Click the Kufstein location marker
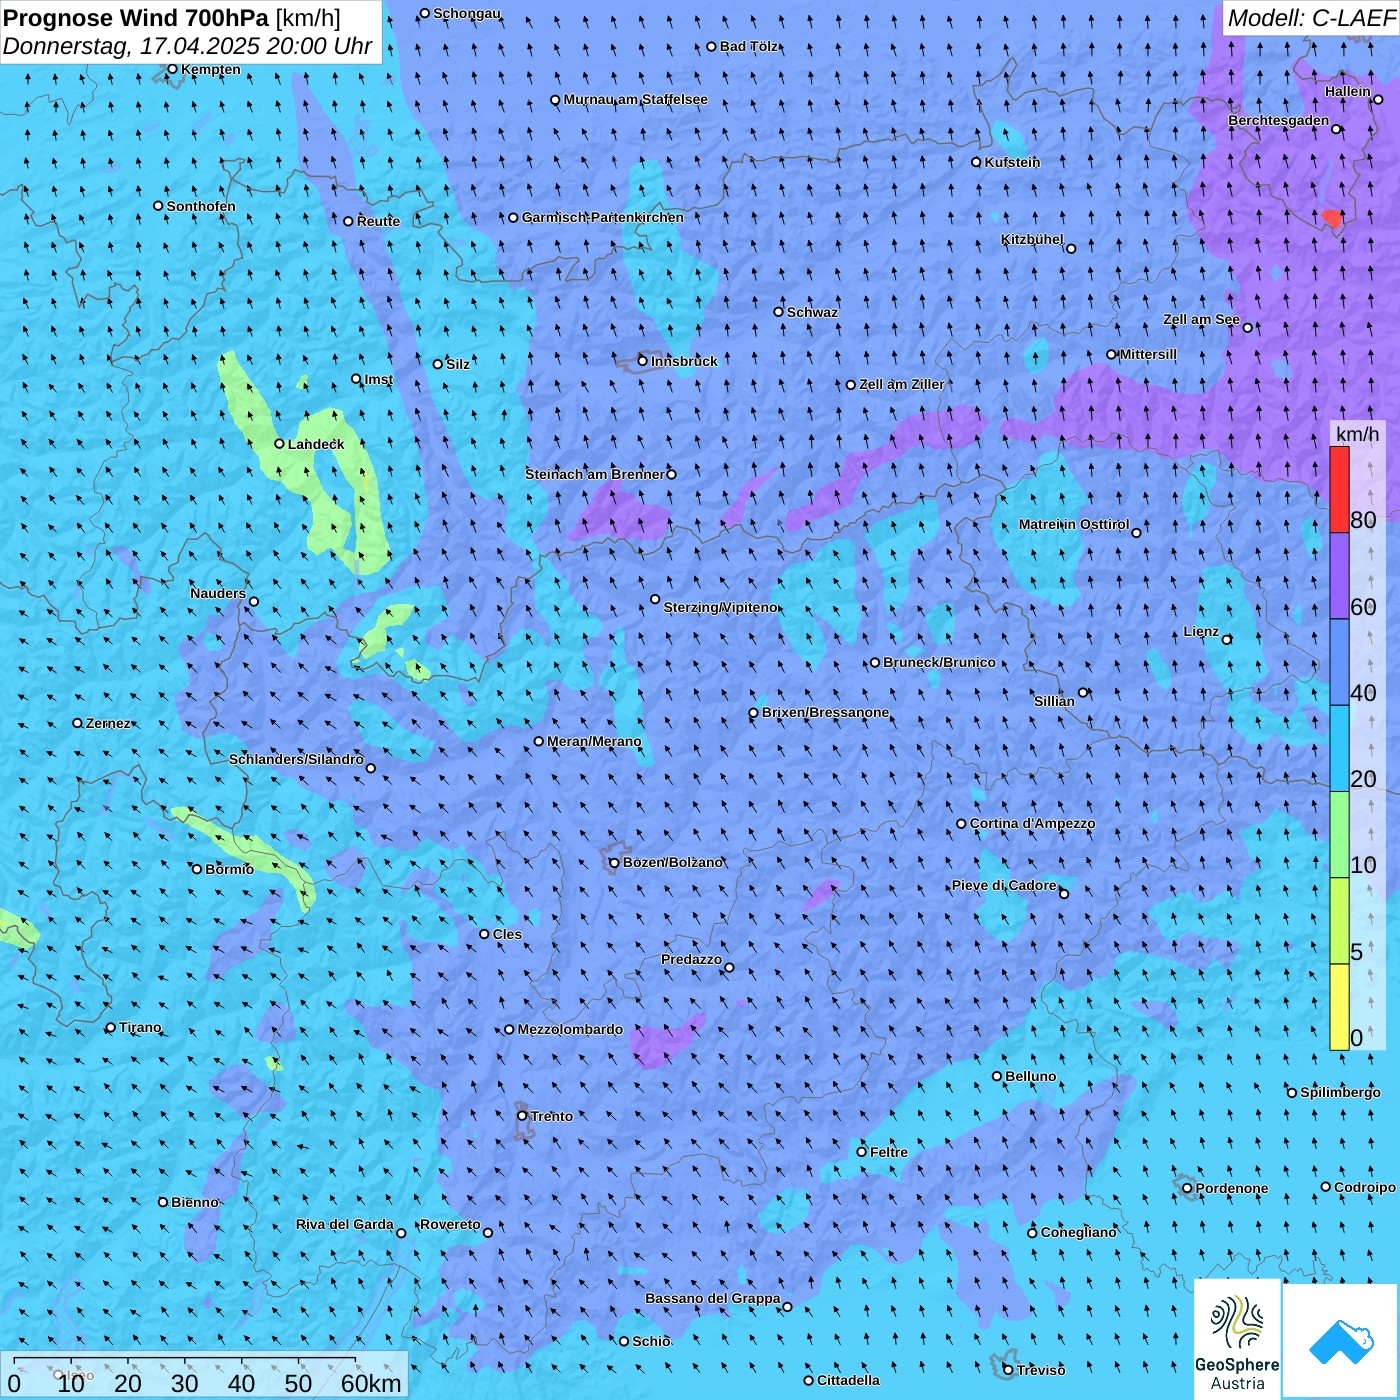Image resolution: width=1400 pixels, height=1400 pixels. click(977, 162)
